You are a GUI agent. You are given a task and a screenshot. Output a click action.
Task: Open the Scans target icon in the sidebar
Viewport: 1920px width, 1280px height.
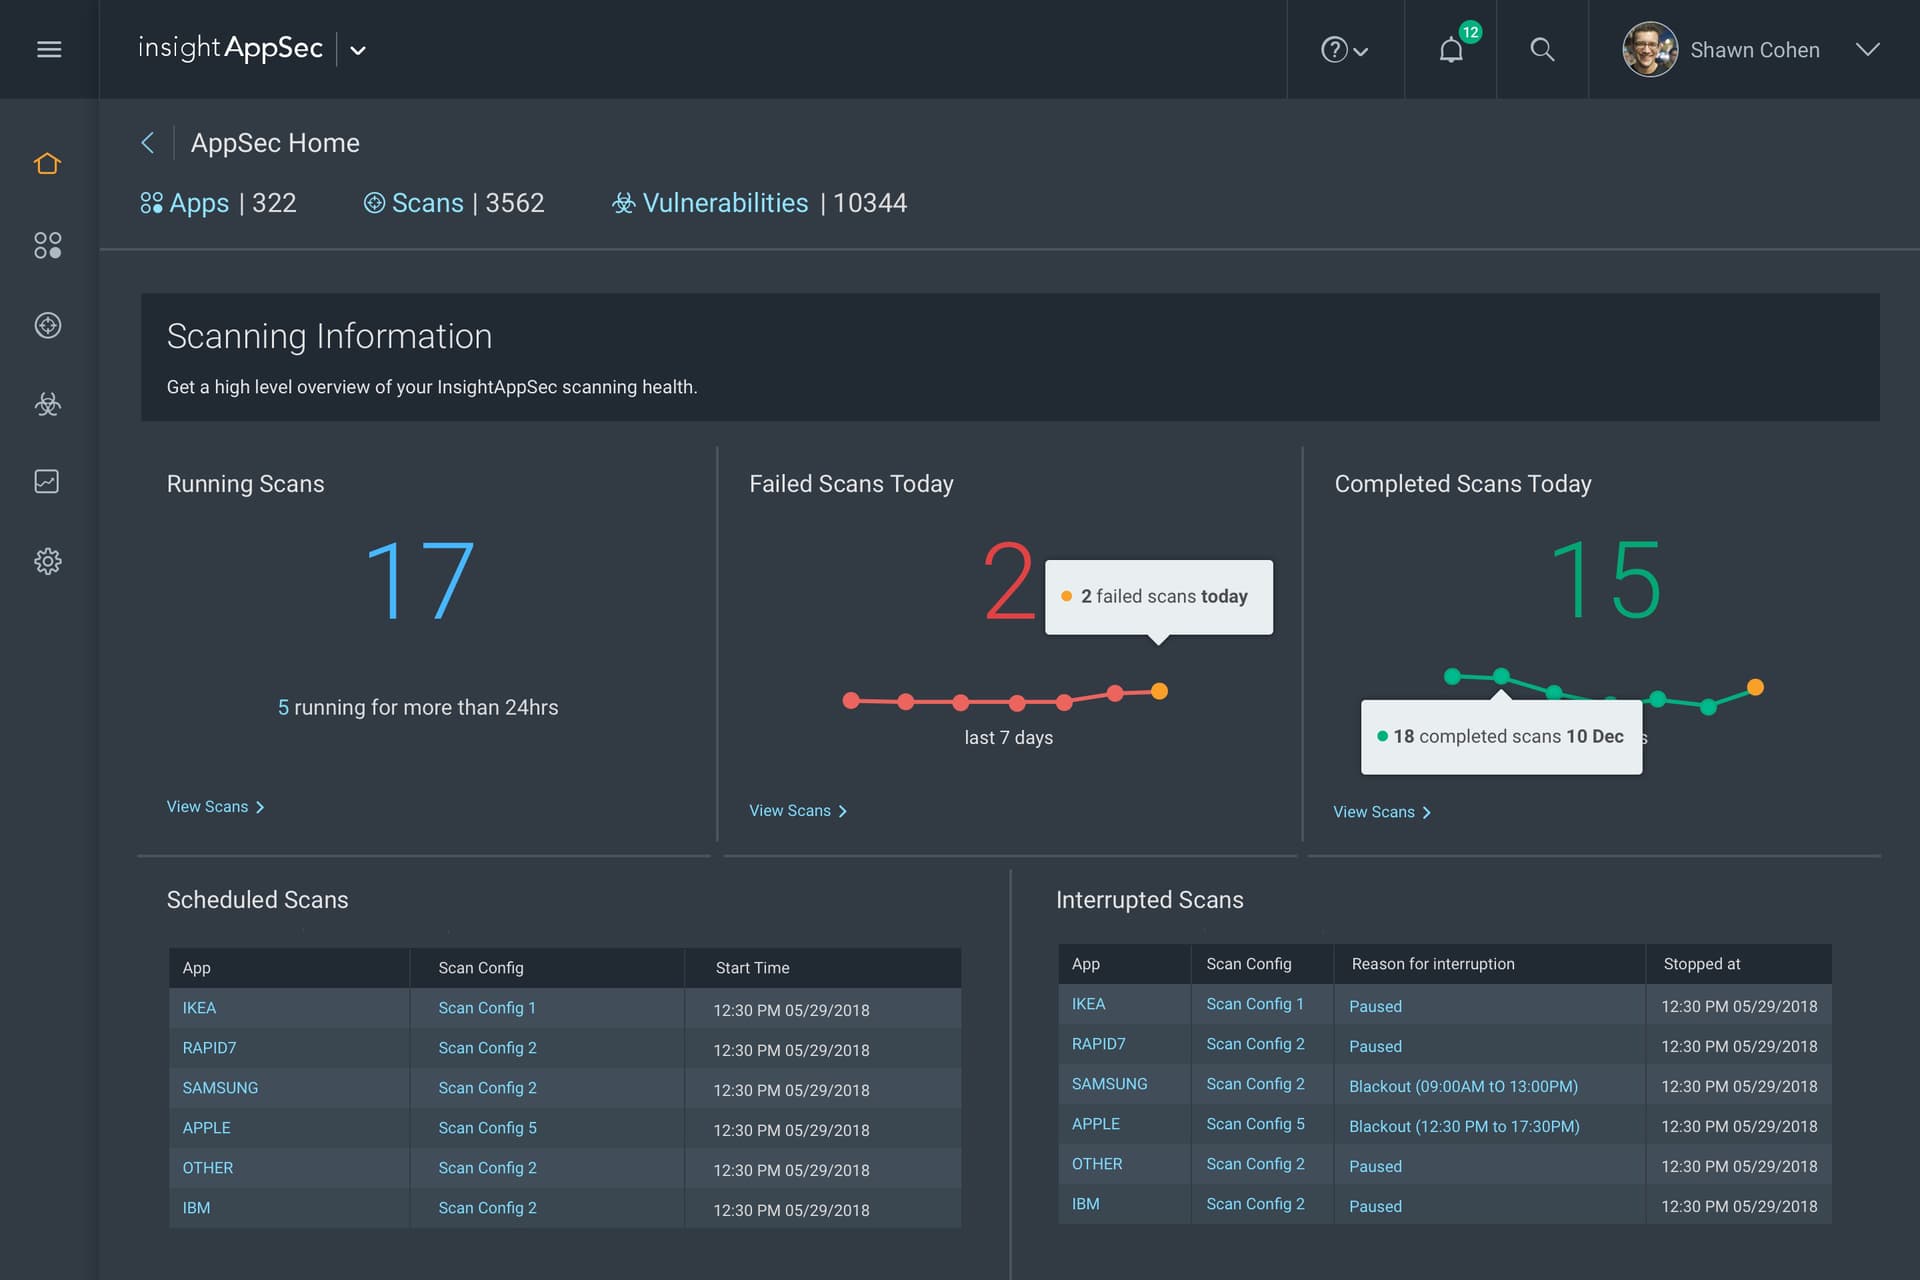tap(47, 324)
